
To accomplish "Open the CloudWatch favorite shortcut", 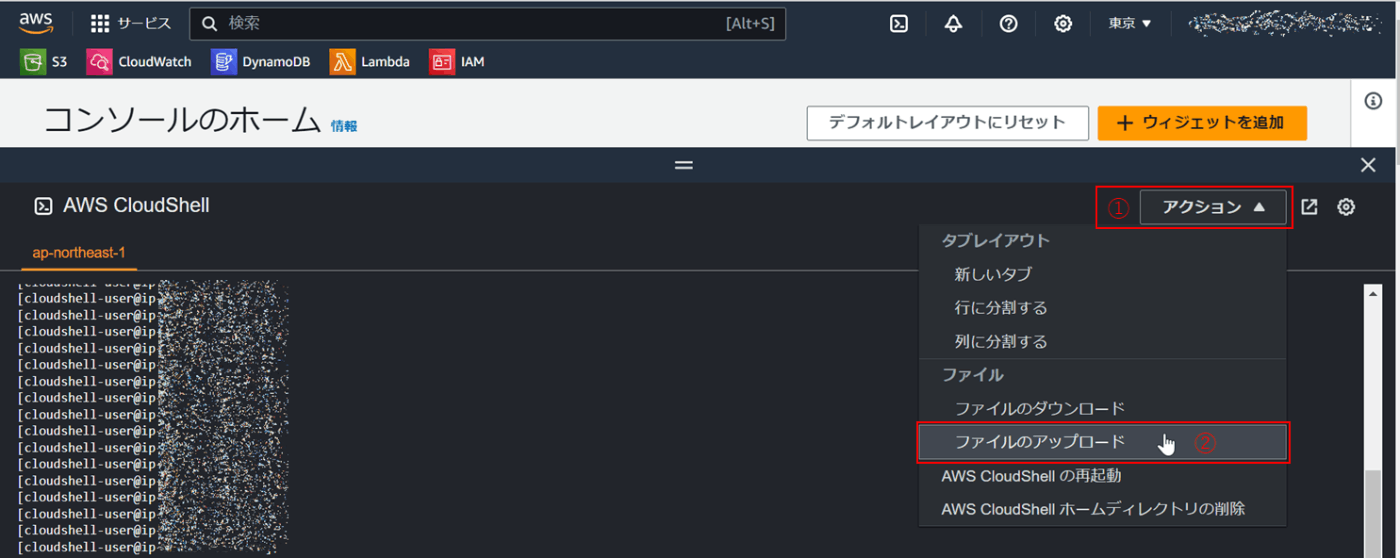I will click(x=139, y=62).
